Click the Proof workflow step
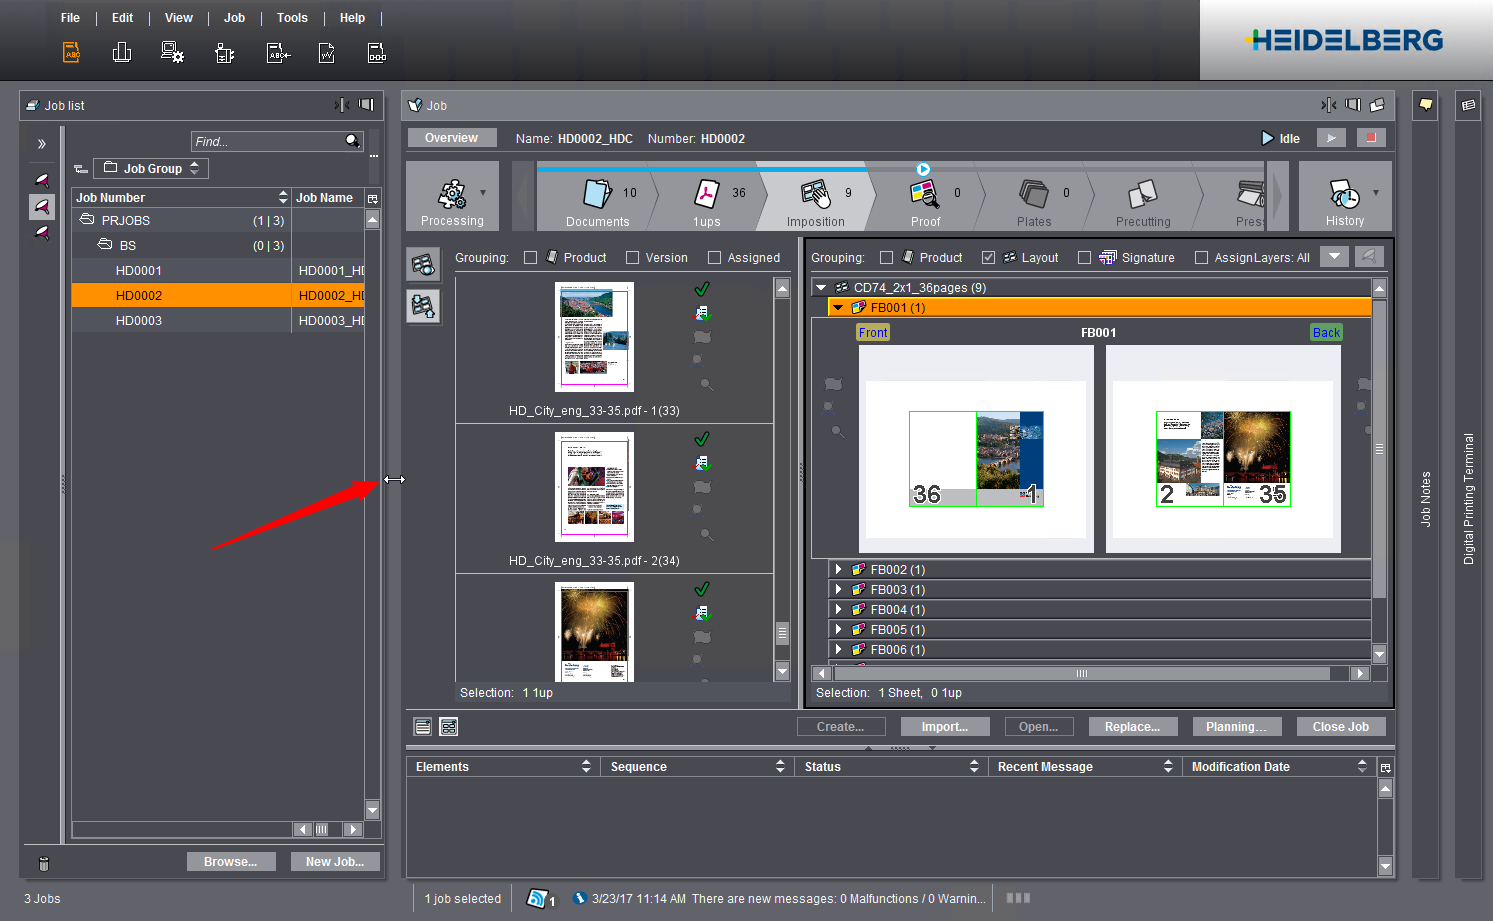The height and width of the screenshot is (921, 1493). click(925, 197)
